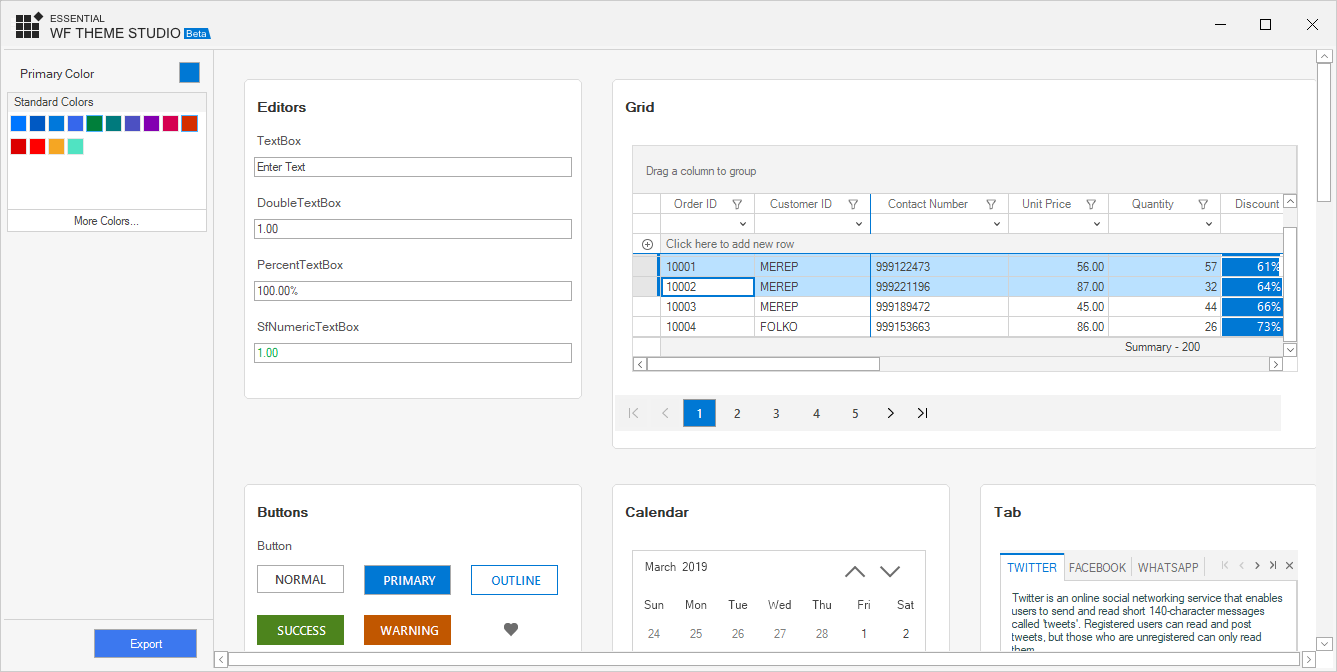Click the heart icon button

coord(511,630)
